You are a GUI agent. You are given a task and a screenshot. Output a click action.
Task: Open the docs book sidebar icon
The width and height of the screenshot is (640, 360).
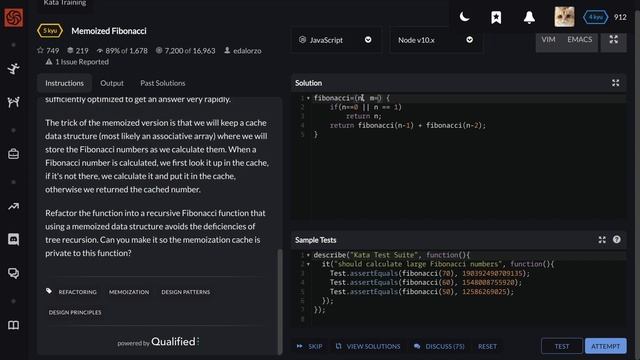click(13, 325)
